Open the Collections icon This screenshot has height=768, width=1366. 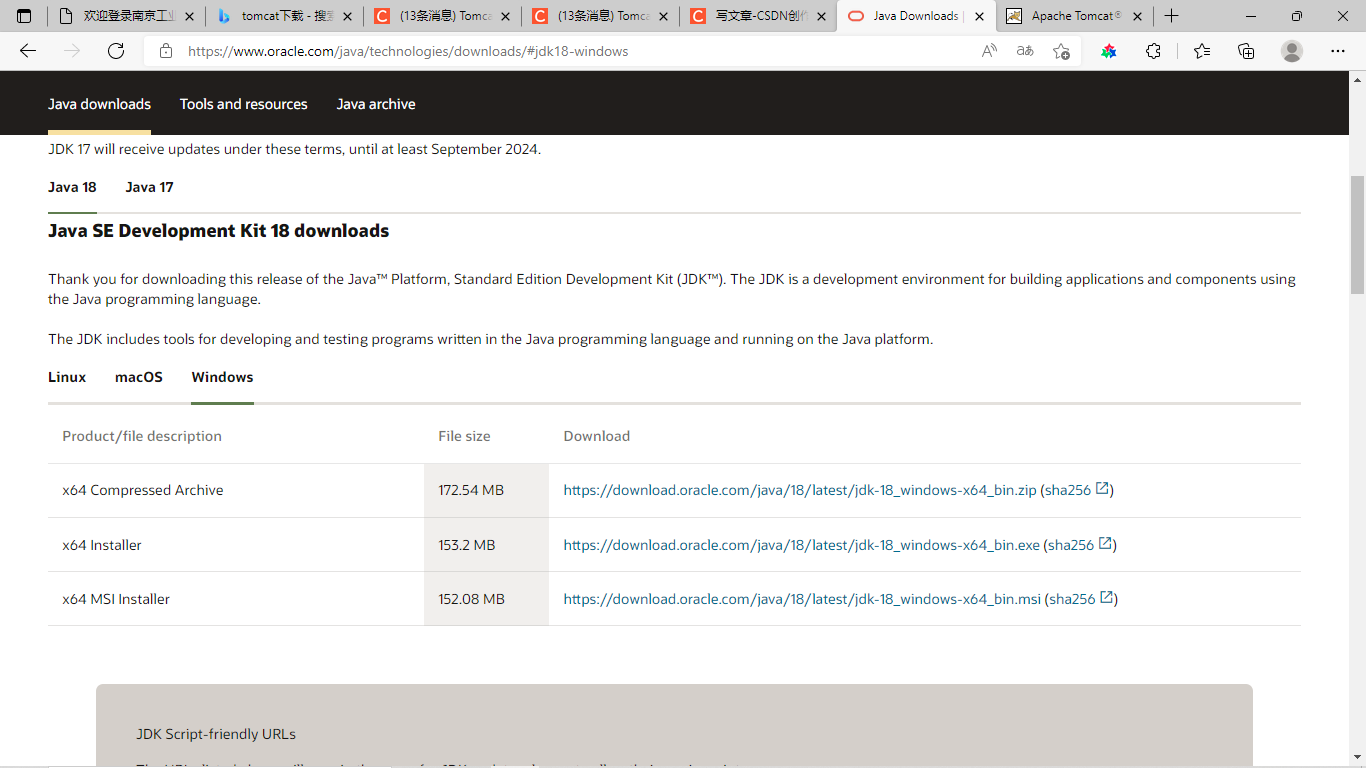coord(1246,51)
